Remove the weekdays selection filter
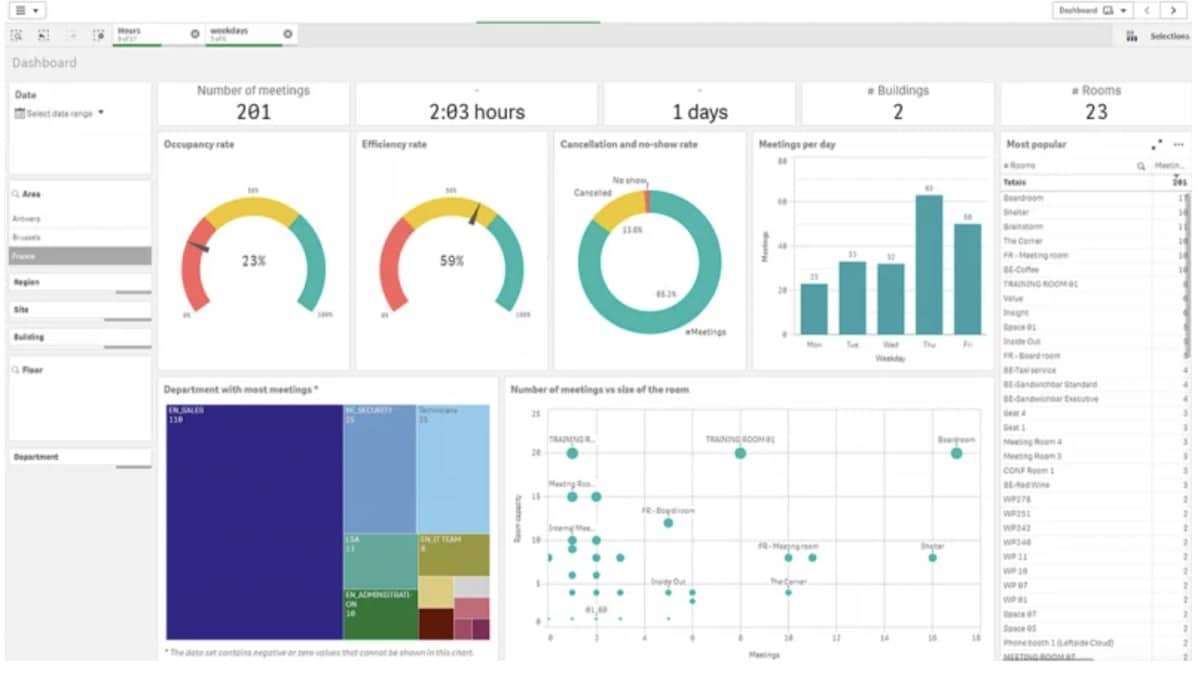 (x=287, y=34)
